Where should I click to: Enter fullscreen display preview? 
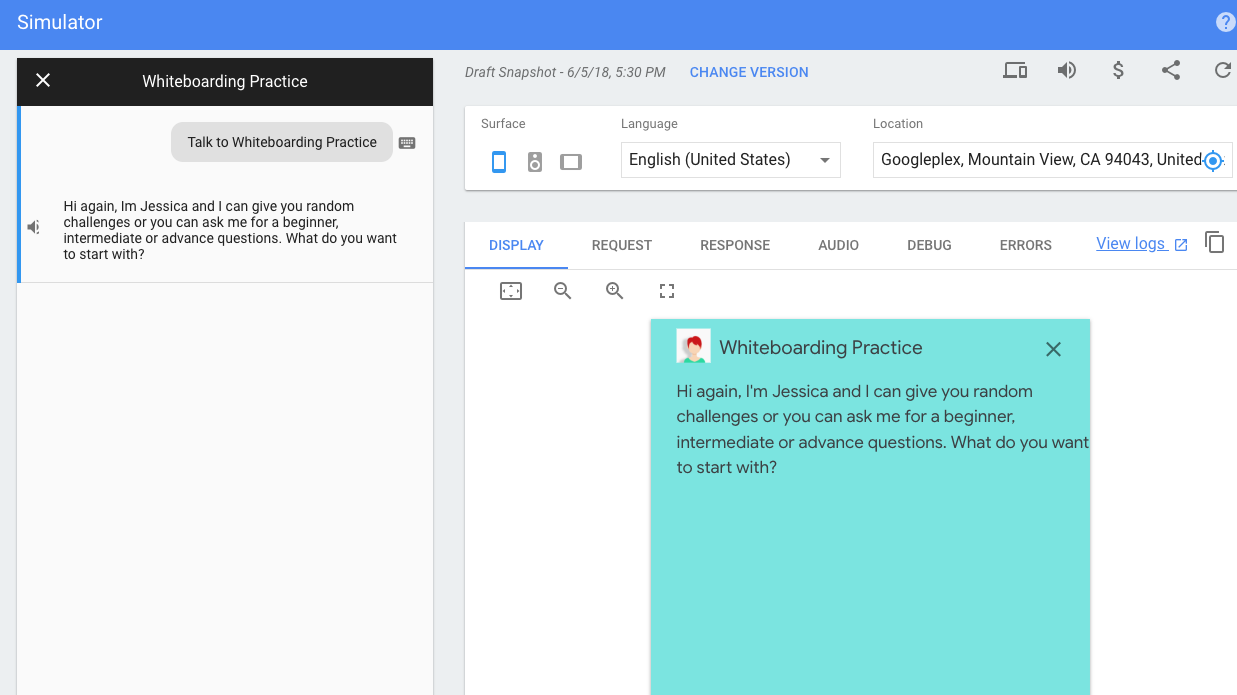tap(667, 291)
